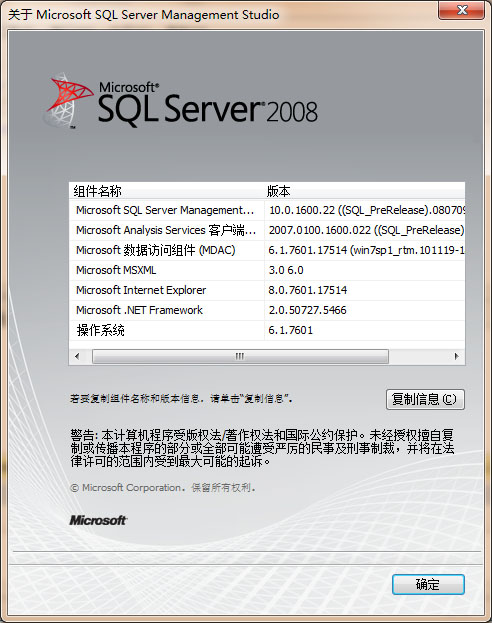
Task: Click operating system version 6.1.7601
Action: (x=291, y=330)
